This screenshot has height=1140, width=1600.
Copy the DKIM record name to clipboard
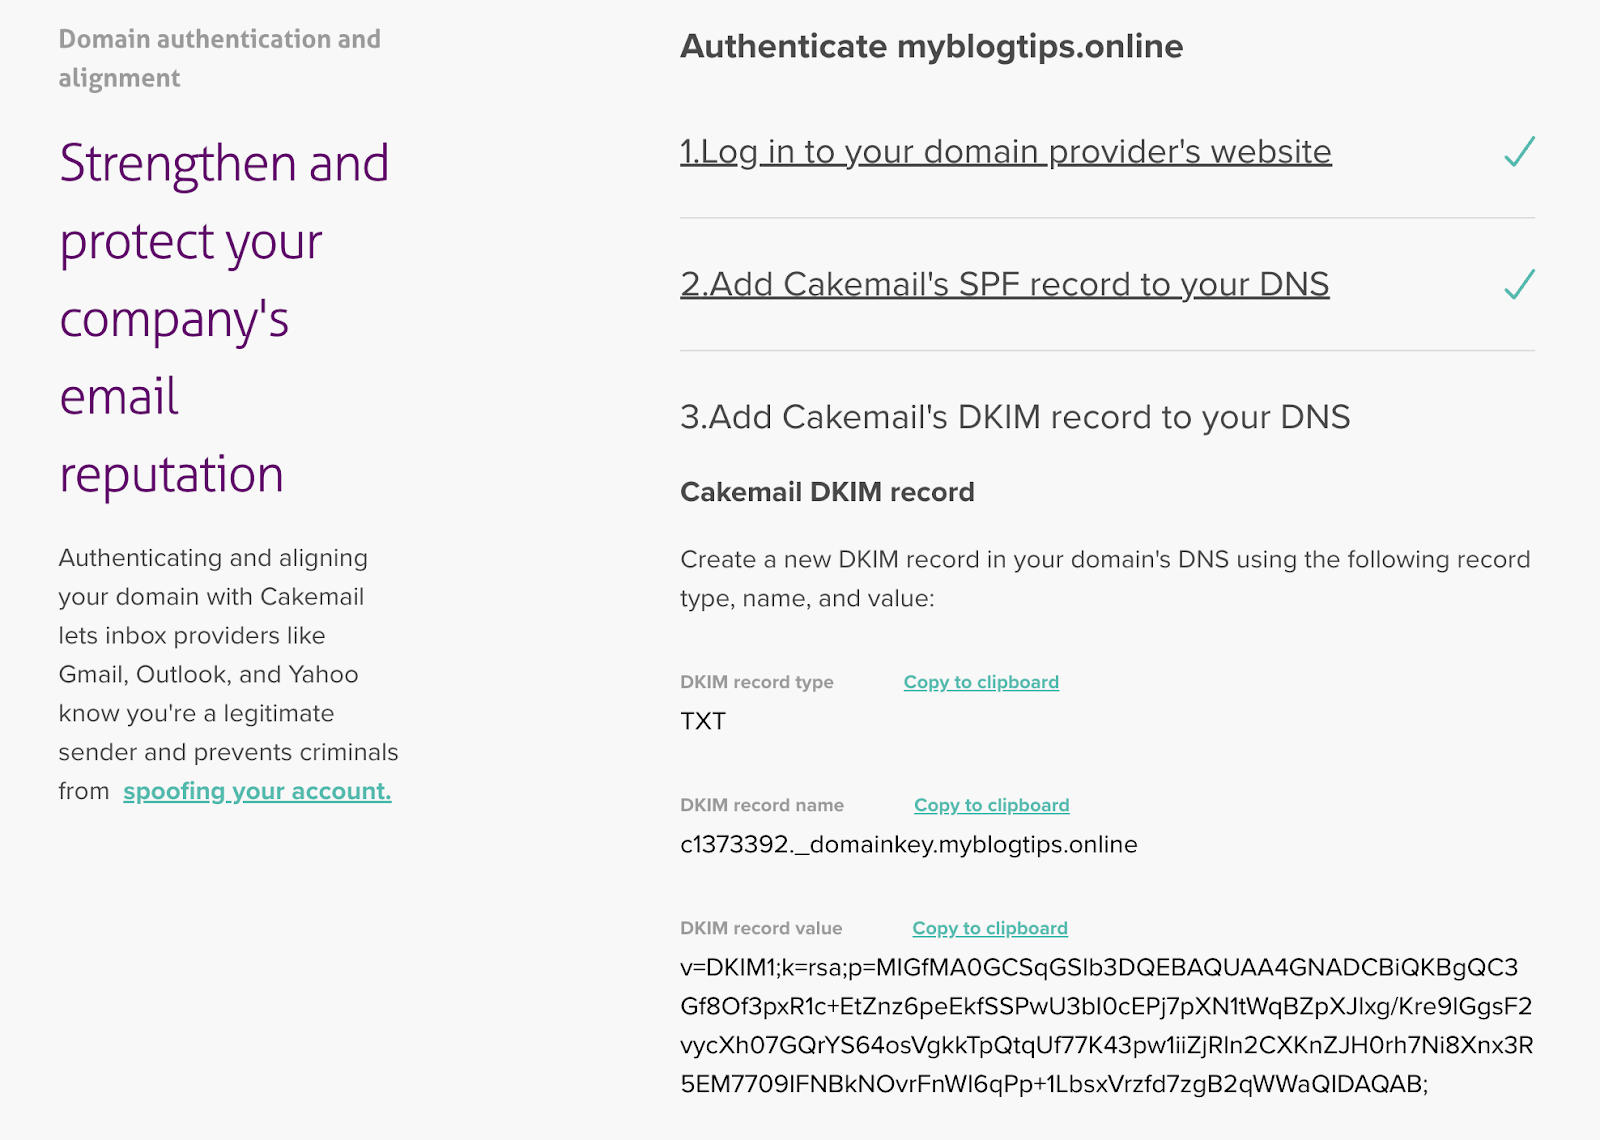(x=991, y=805)
